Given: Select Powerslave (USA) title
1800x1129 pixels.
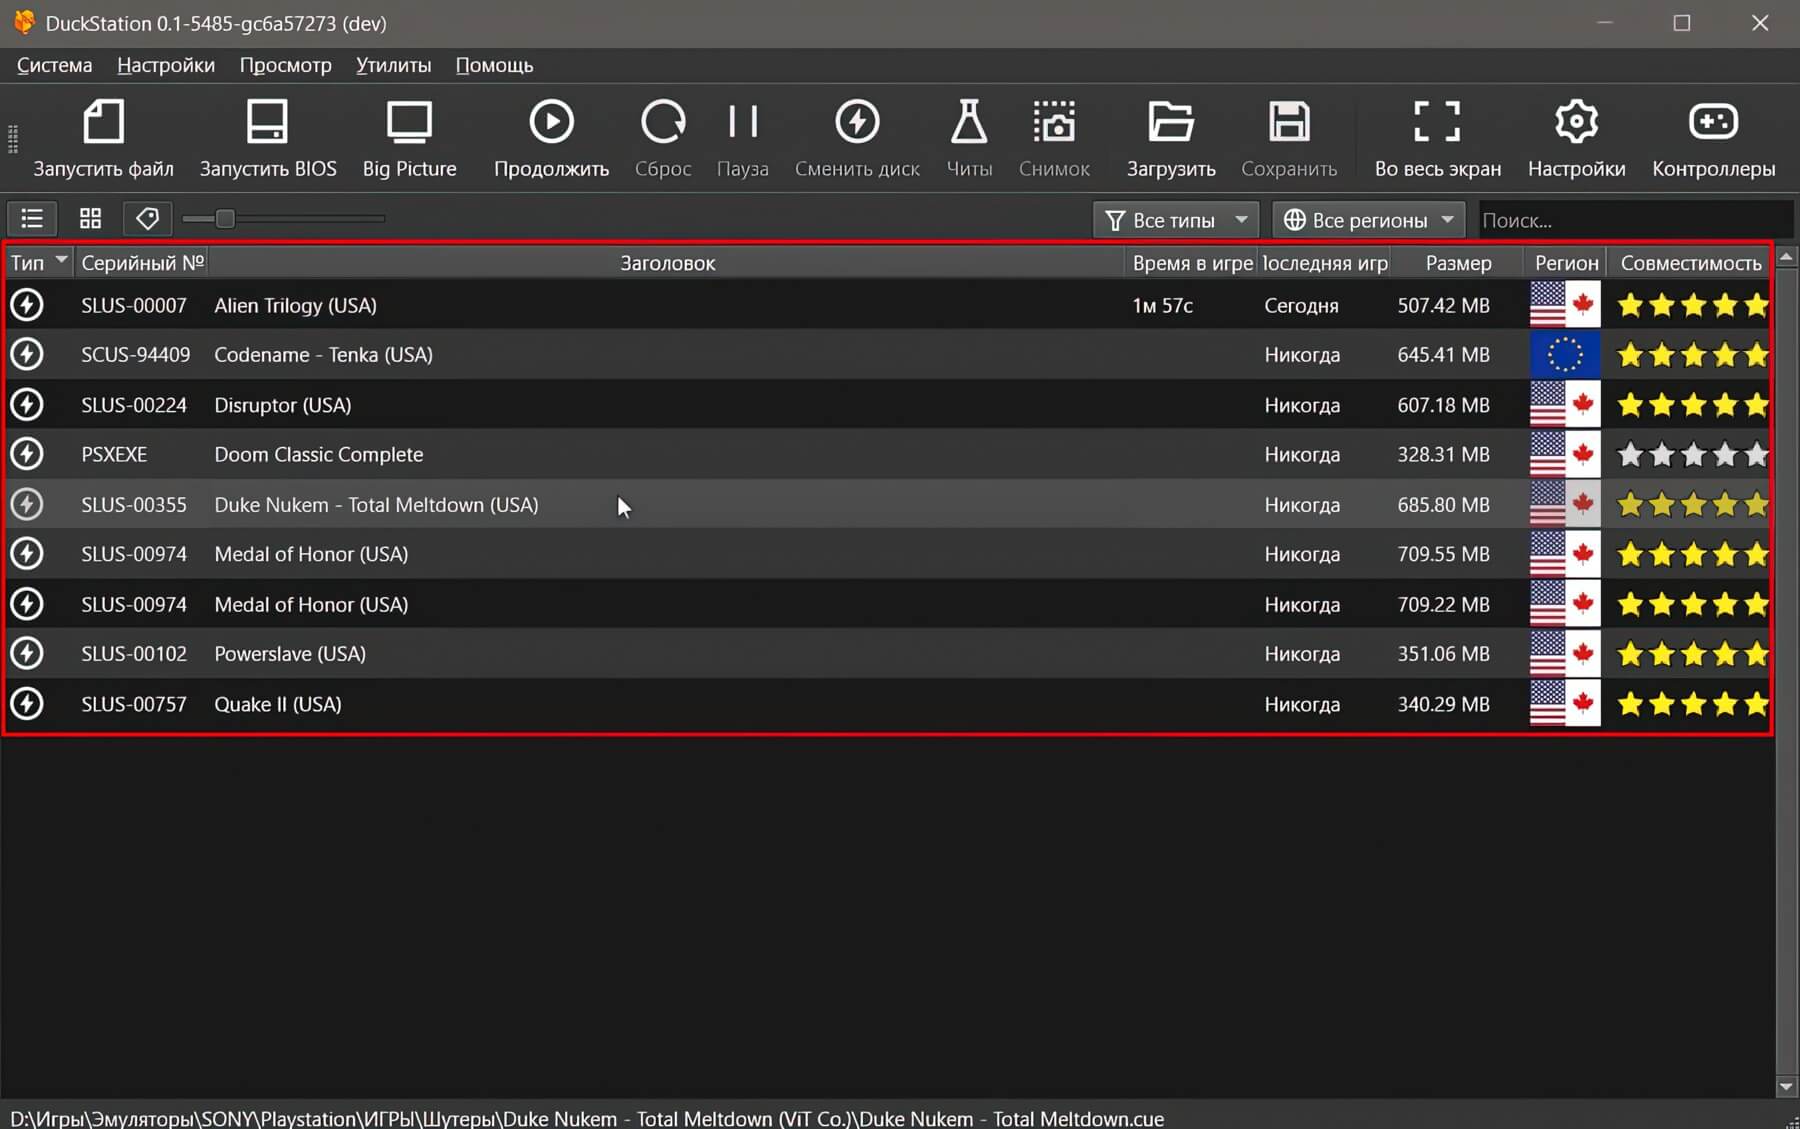Looking at the screenshot, I should coord(290,654).
